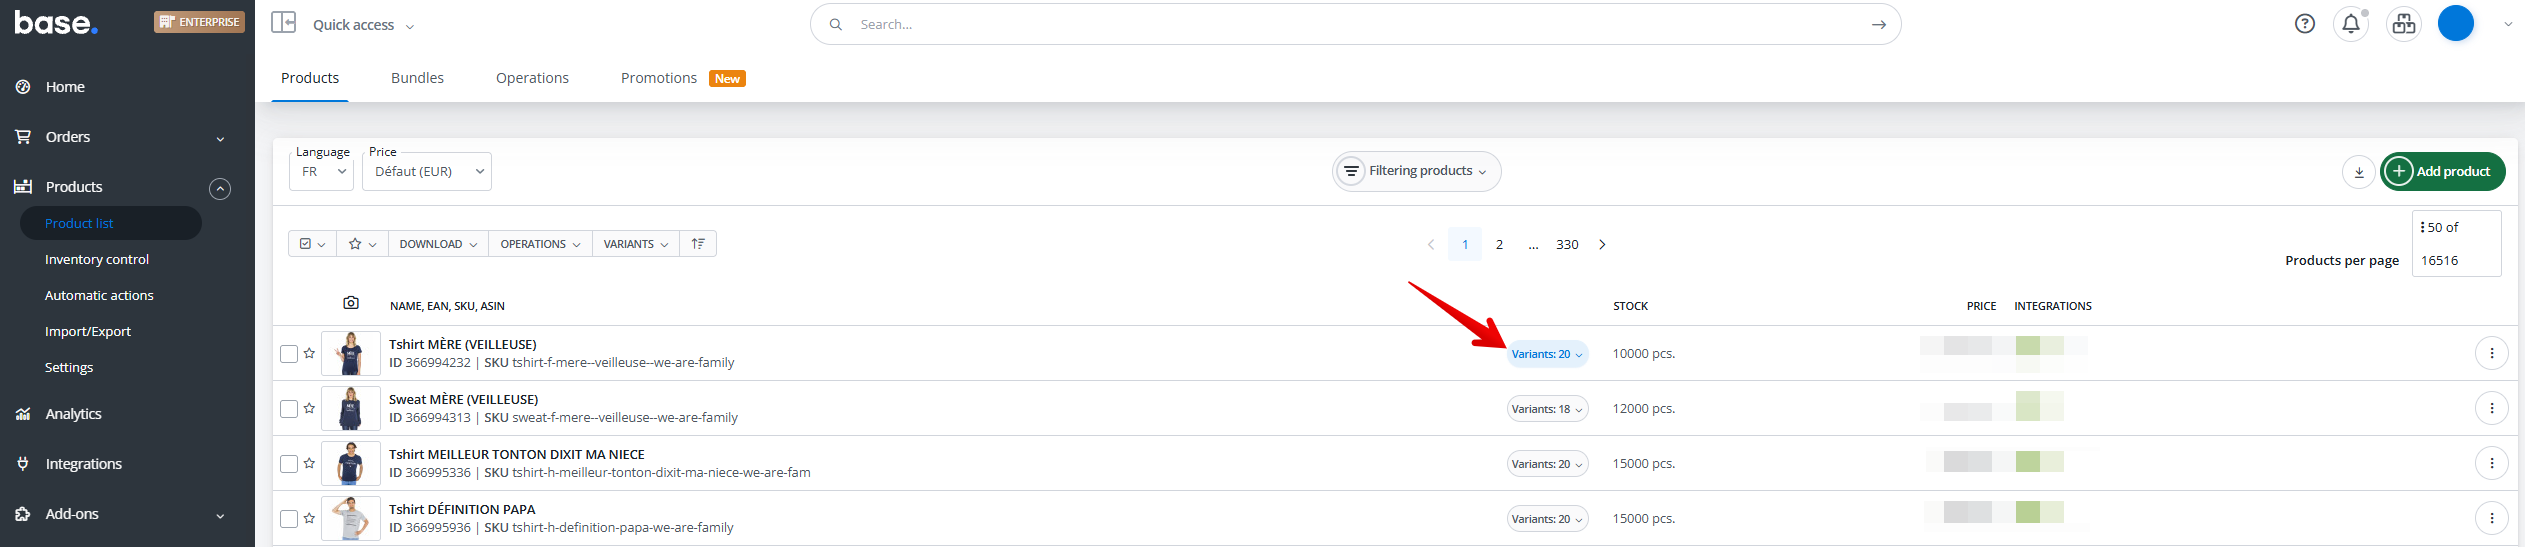
Task: Toggle the sidebar collapse icon
Action: 284,23
